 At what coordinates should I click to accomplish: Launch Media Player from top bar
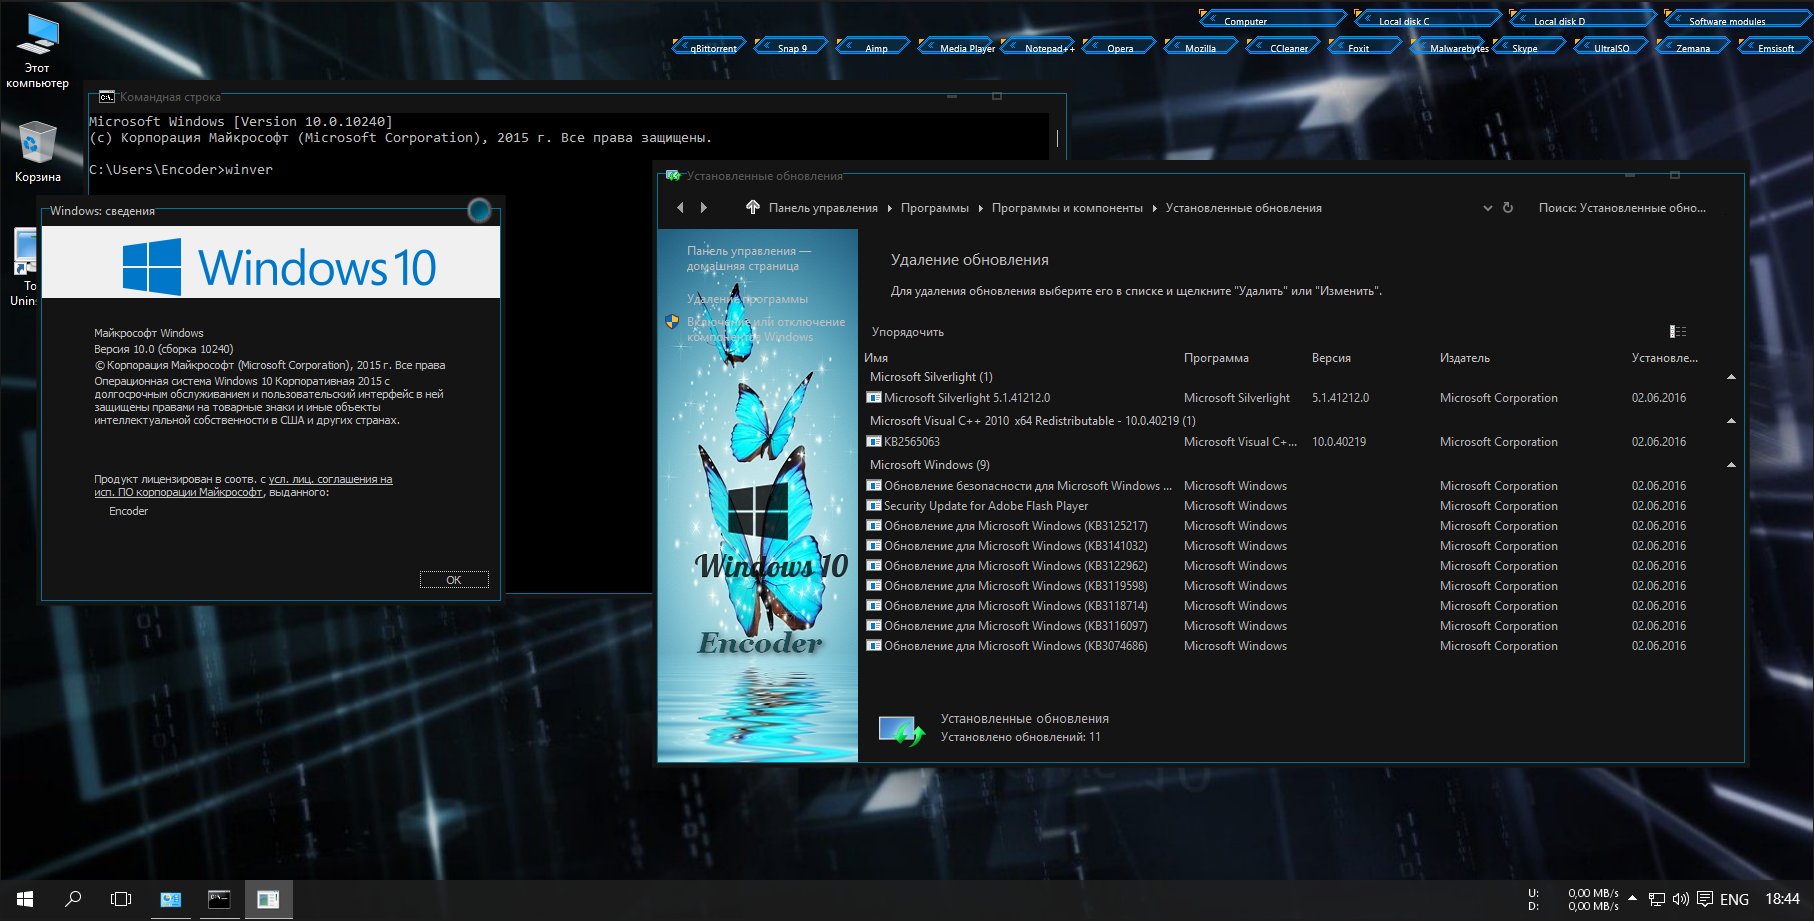click(957, 47)
